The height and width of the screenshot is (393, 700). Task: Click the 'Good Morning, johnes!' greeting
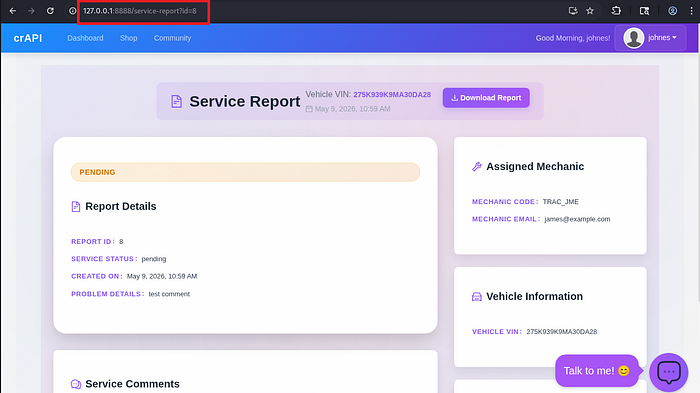click(573, 38)
